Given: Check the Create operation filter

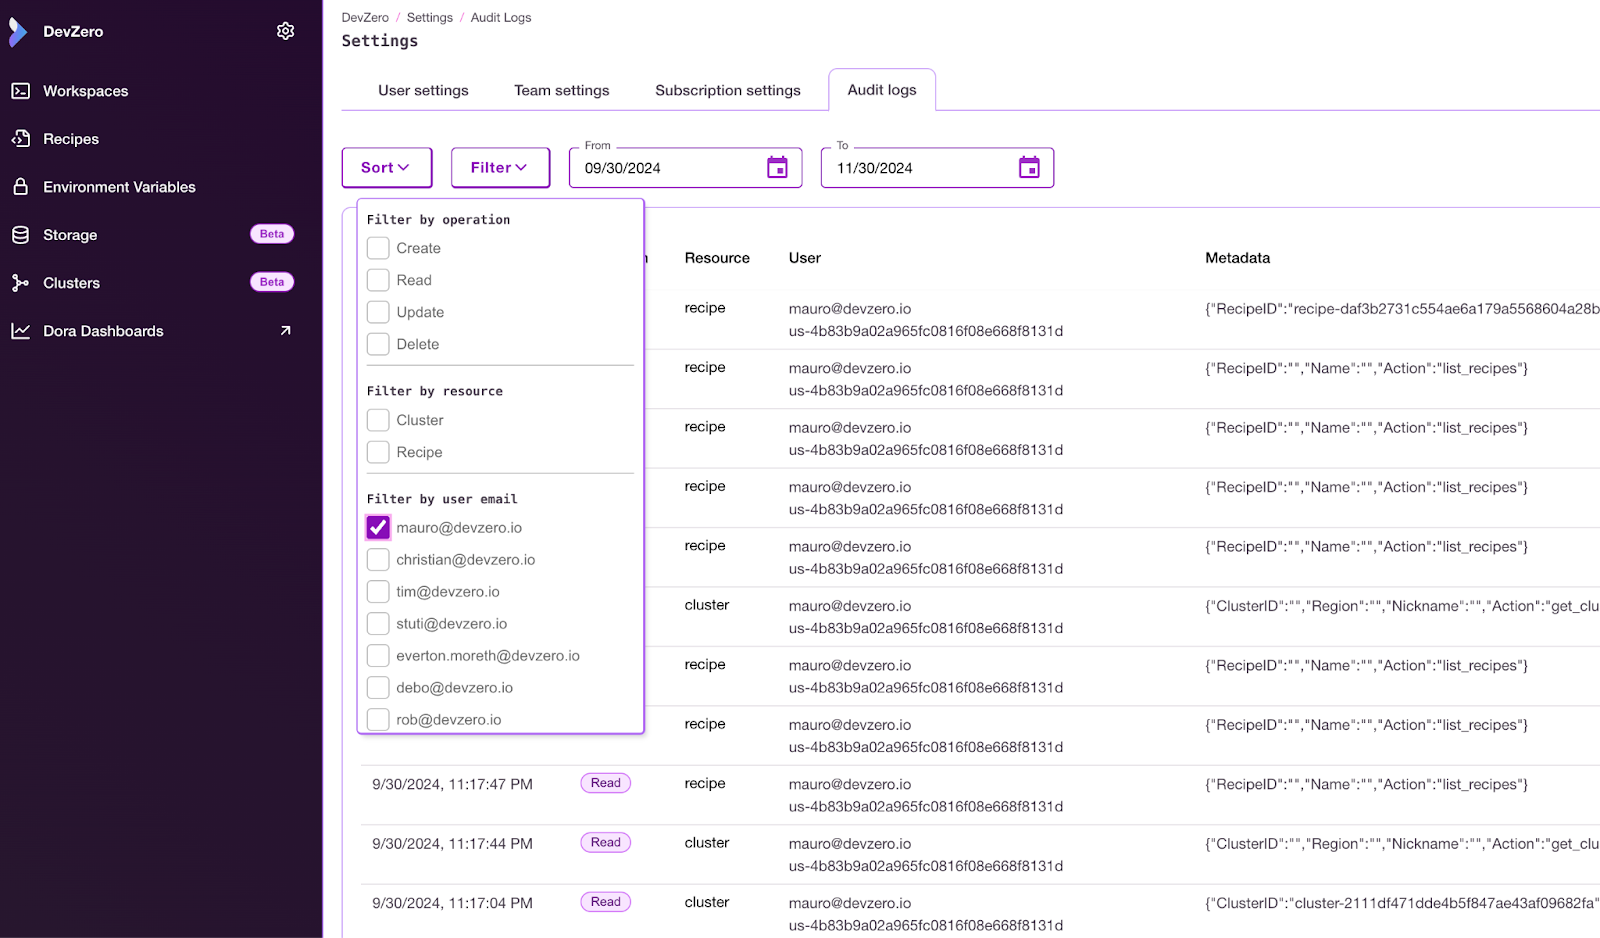Looking at the screenshot, I should click(378, 248).
